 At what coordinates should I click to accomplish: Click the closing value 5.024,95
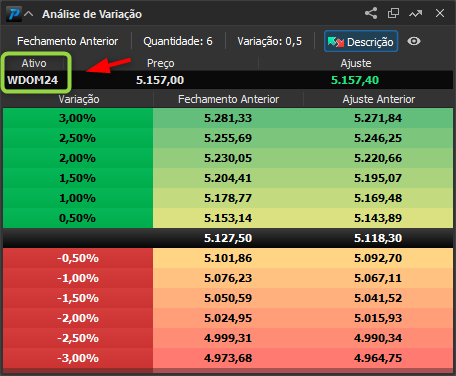228,318
